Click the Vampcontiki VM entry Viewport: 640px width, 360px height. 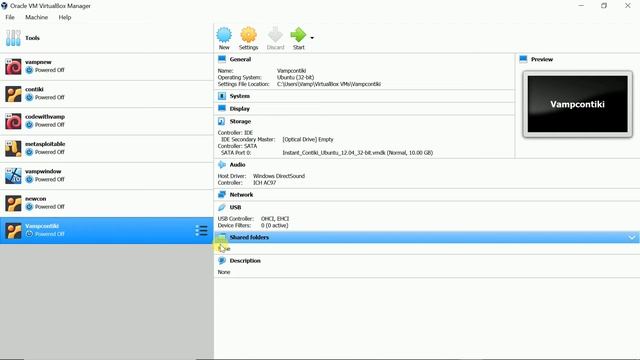(106, 231)
